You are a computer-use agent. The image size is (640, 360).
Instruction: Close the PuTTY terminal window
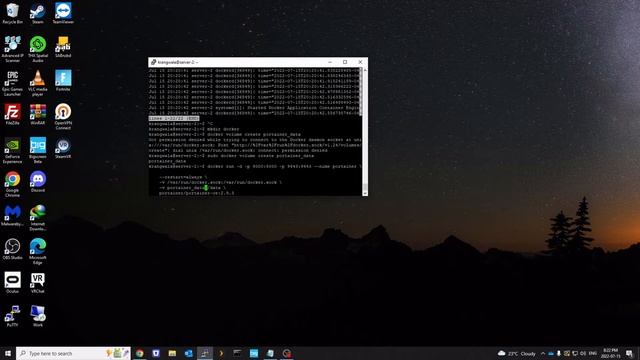tap(360, 62)
